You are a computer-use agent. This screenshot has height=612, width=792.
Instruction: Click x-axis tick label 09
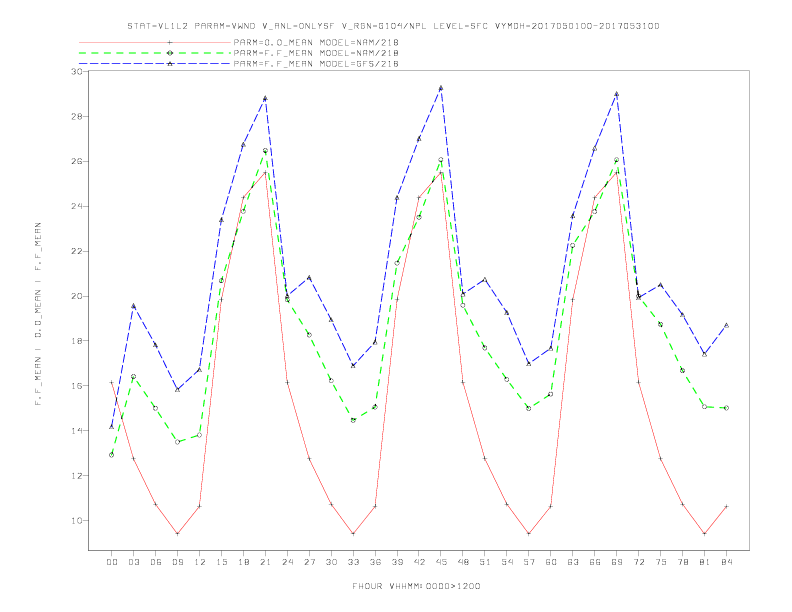pyautogui.click(x=177, y=562)
